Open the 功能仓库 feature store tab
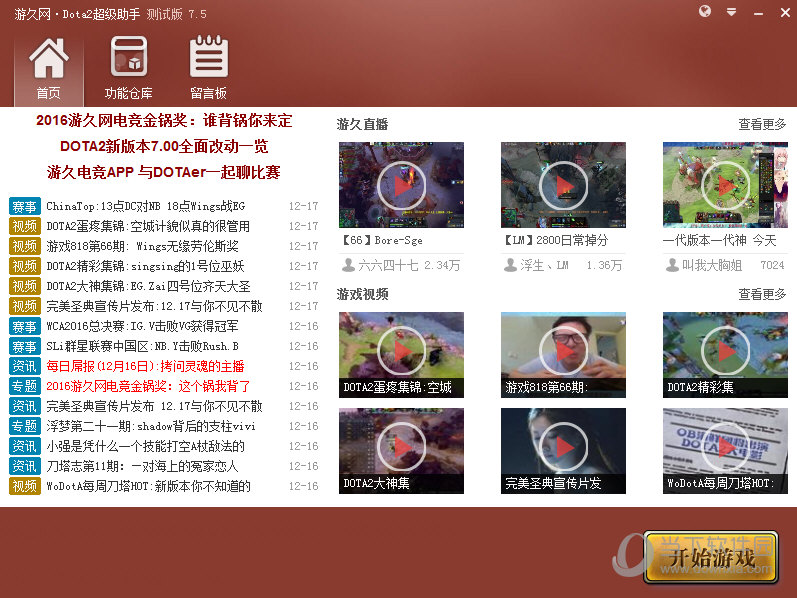797x598 pixels. pyautogui.click(x=129, y=69)
